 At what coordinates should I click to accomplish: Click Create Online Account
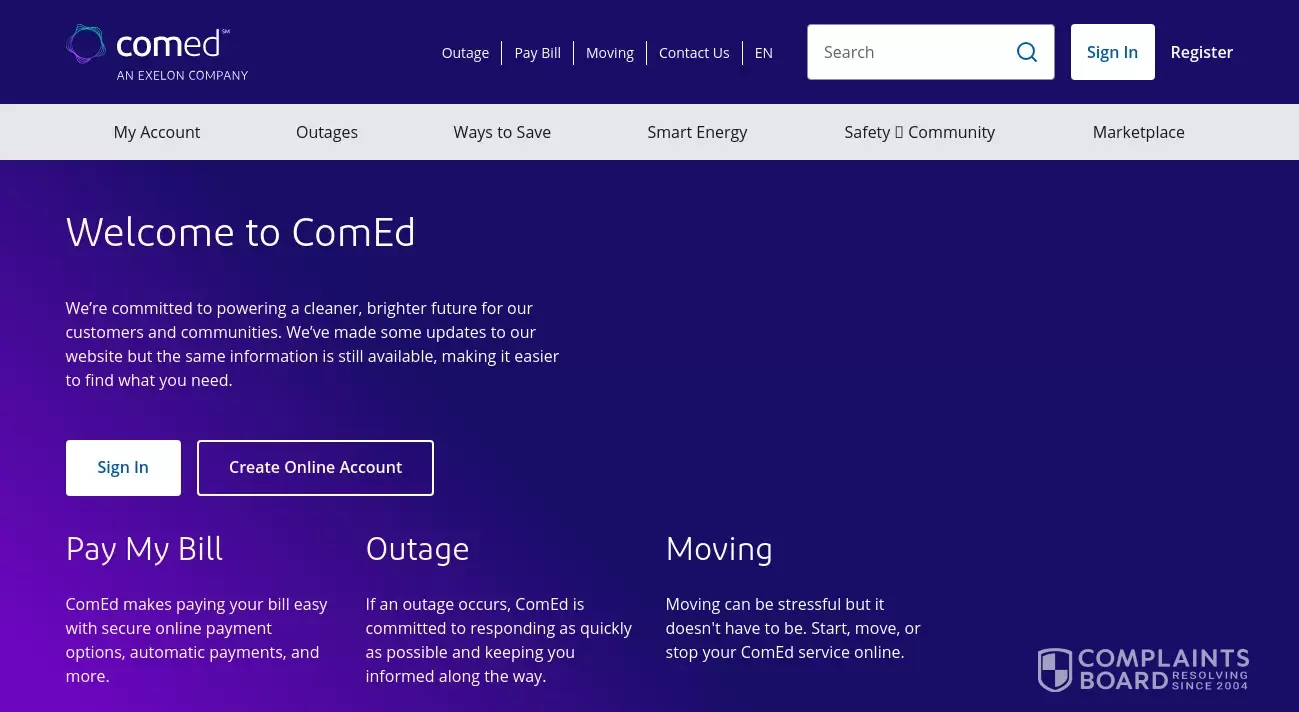pyautogui.click(x=315, y=467)
